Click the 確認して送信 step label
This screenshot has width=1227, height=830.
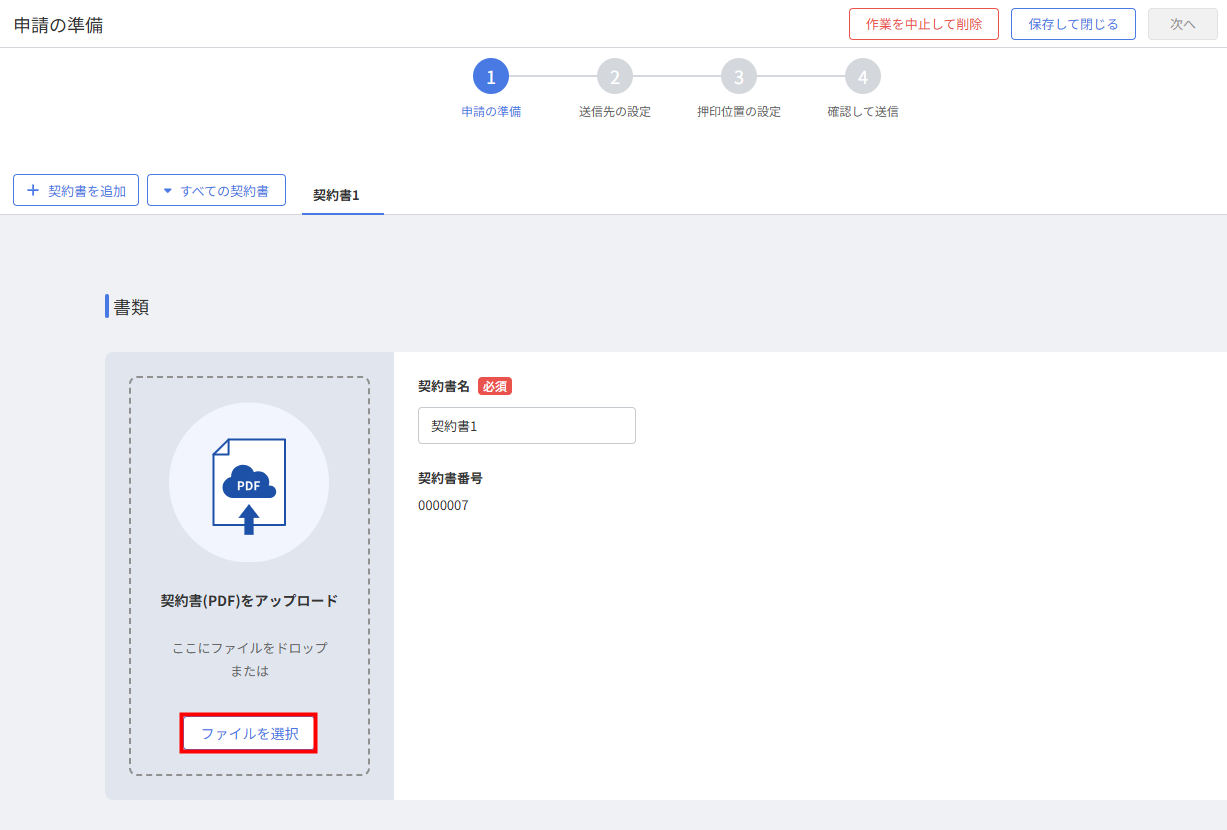(x=863, y=112)
